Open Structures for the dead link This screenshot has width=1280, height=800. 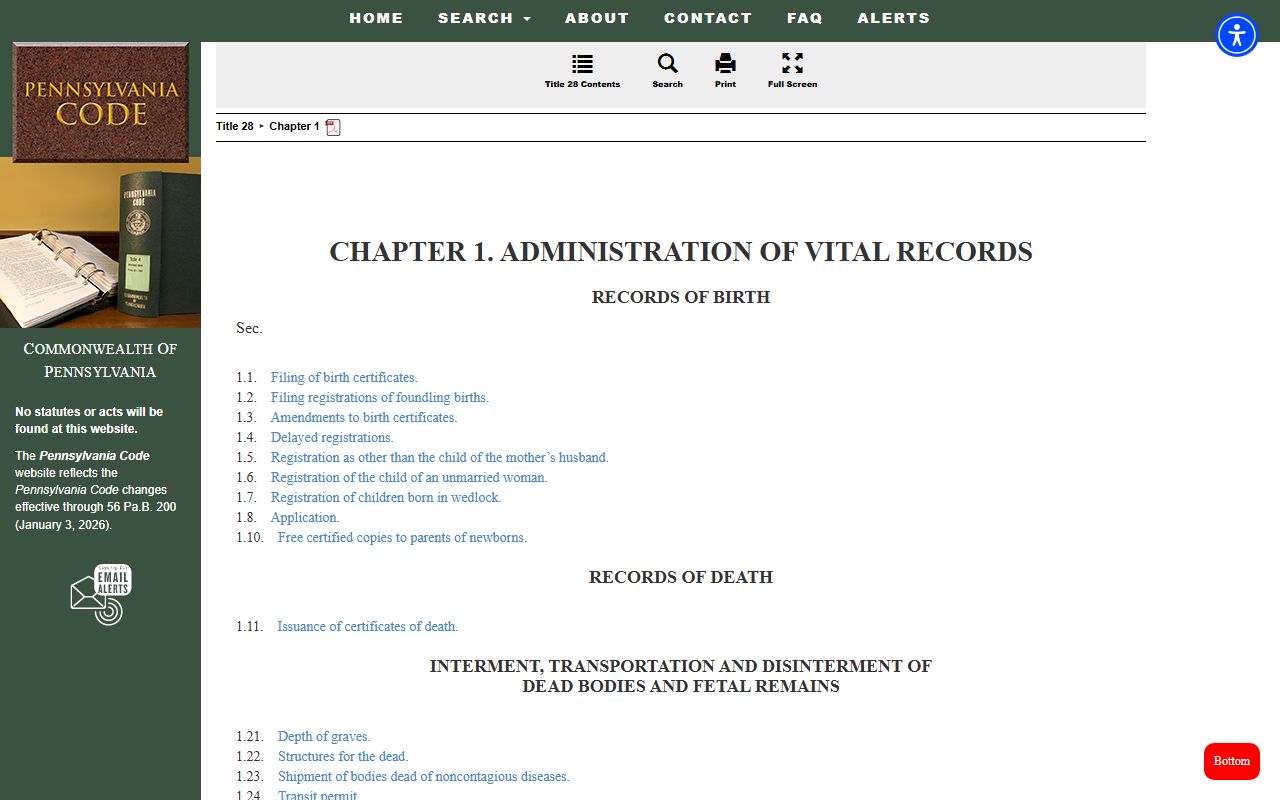(x=343, y=756)
